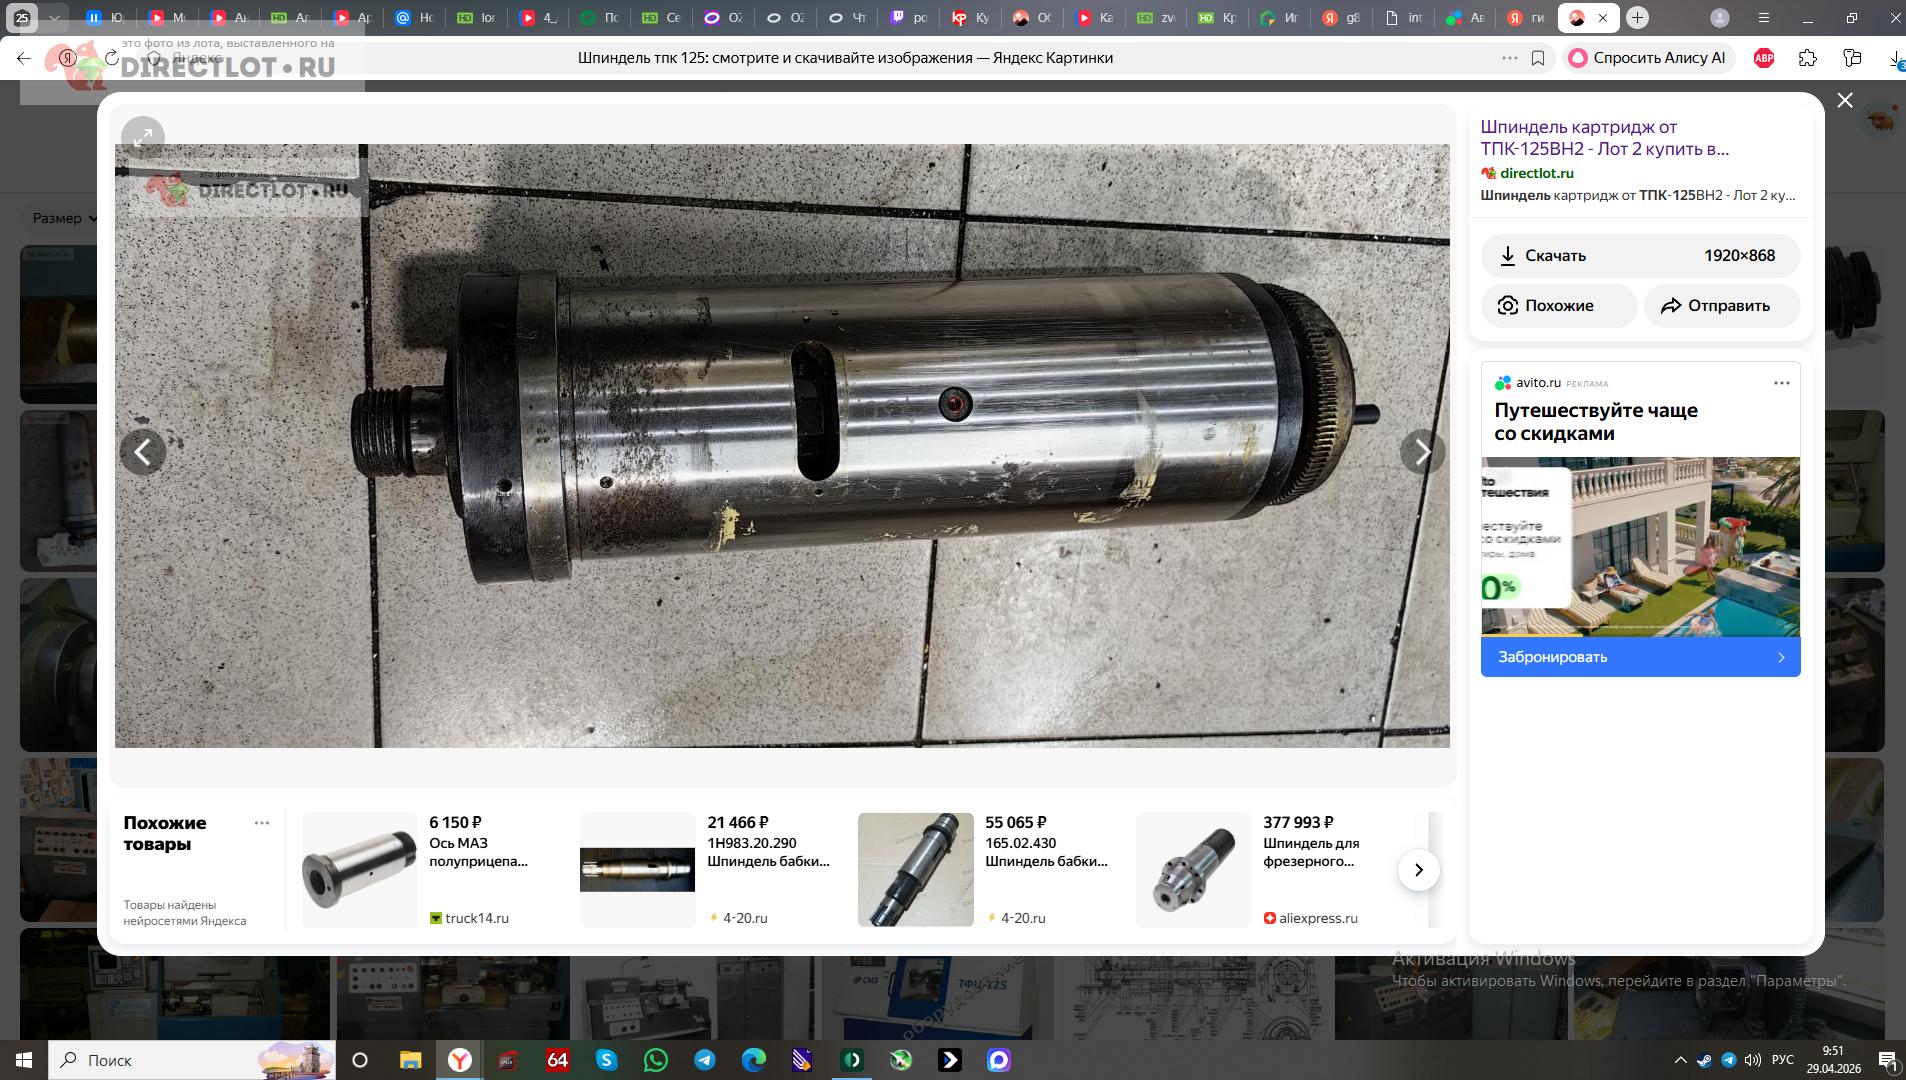The width and height of the screenshot is (1906, 1080).
Task: Bookmark this page in the address bar
Action: (x=1538, y=58)
